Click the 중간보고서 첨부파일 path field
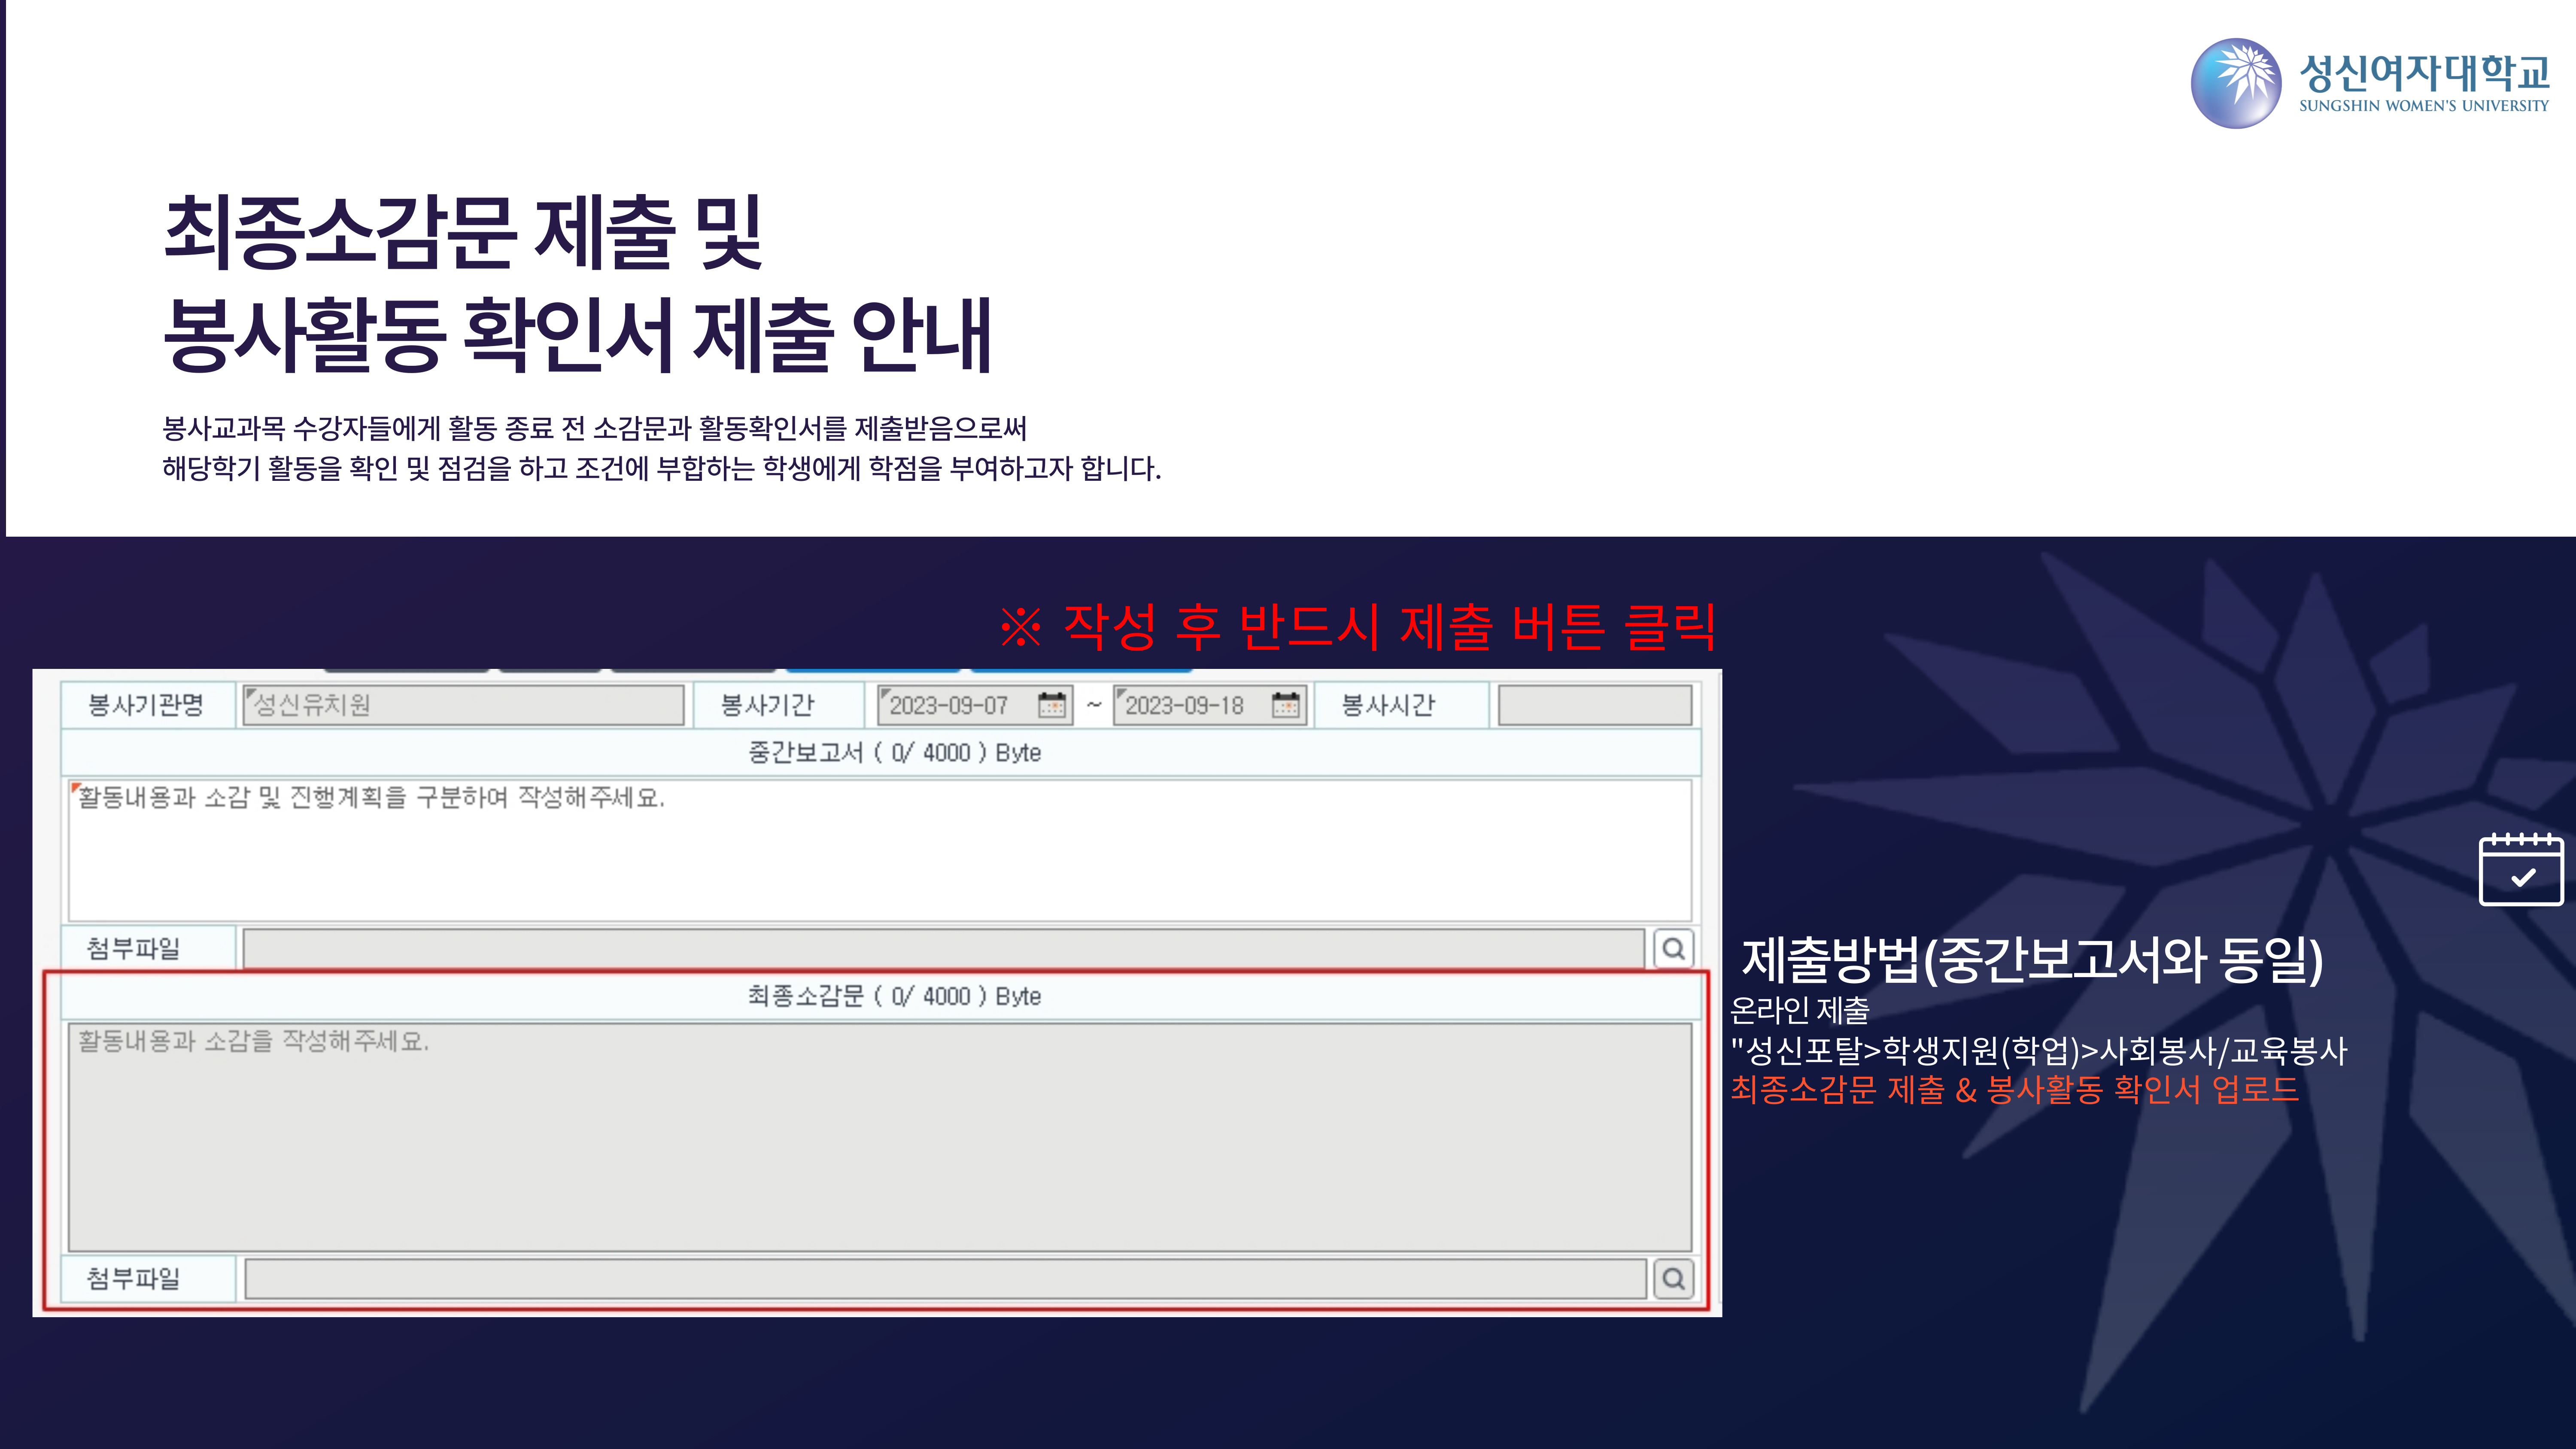Screen dimensions: 2576x1449 [944, 948]
